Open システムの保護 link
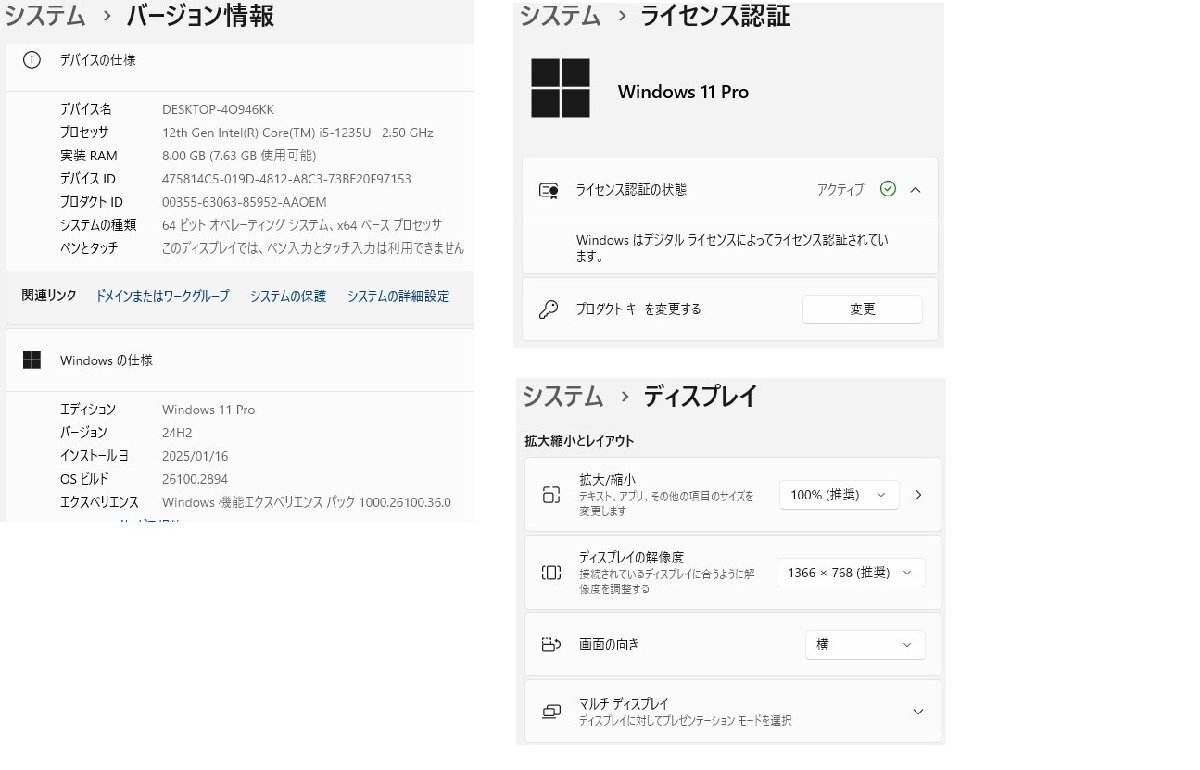 (x=288, y=296)
